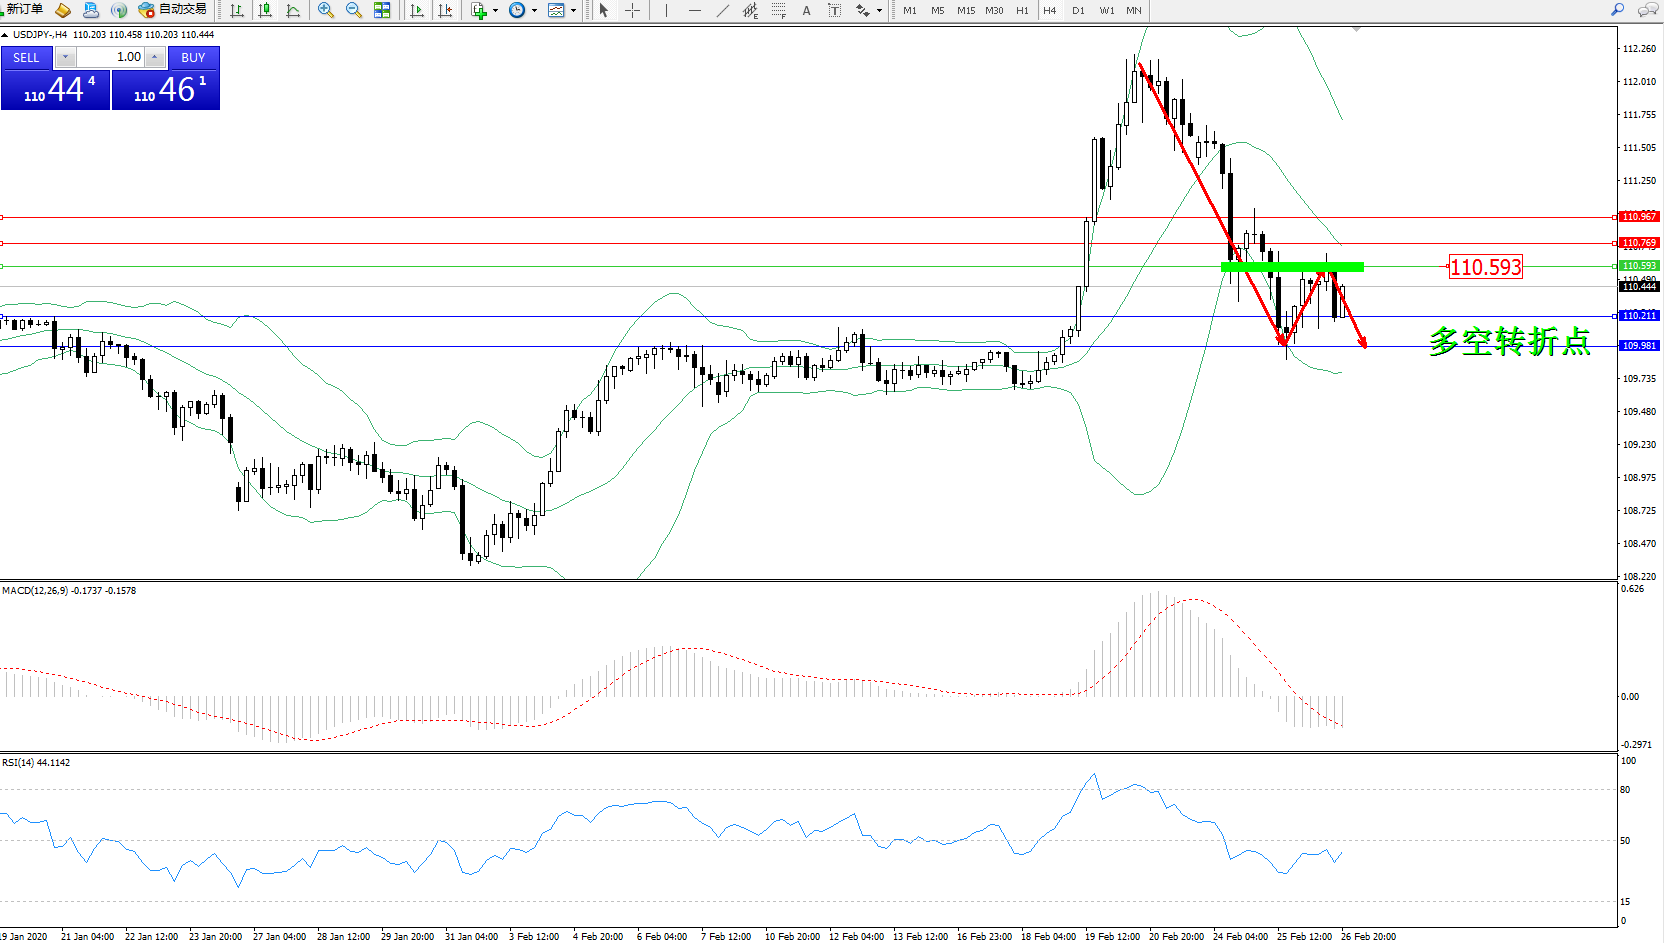The height and width of the screenshot is (943, 1664).
Task: Select the horizontal line drawing tool
Action: pos(694,10)
